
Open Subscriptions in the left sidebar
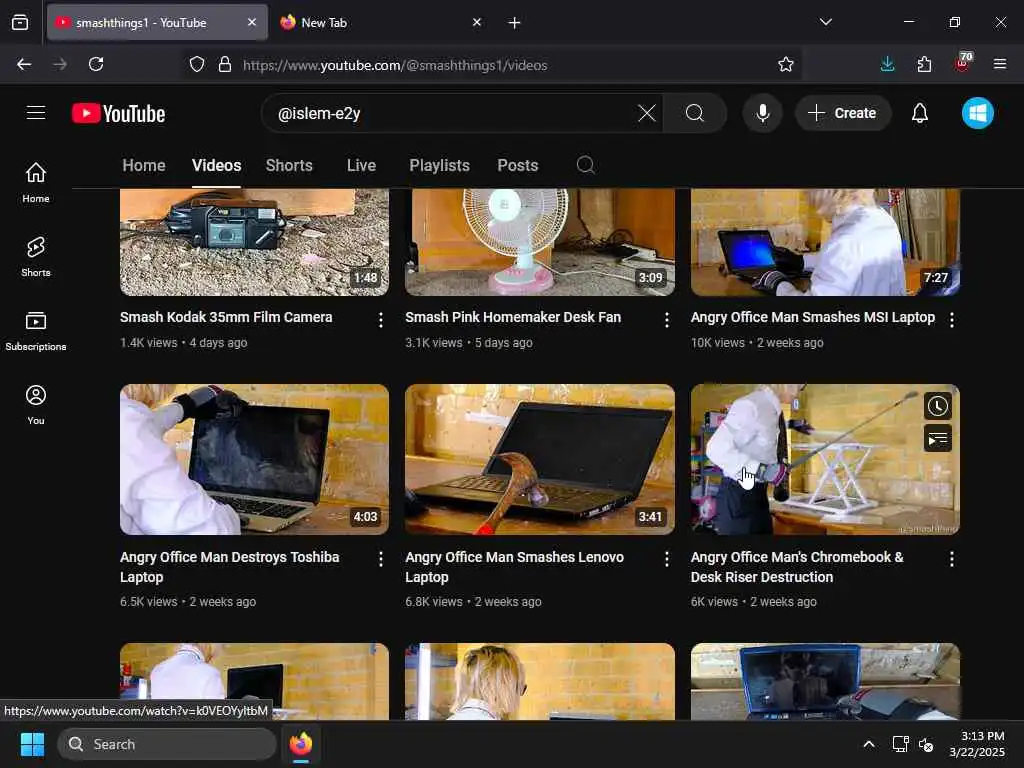[x=36, y=331]
